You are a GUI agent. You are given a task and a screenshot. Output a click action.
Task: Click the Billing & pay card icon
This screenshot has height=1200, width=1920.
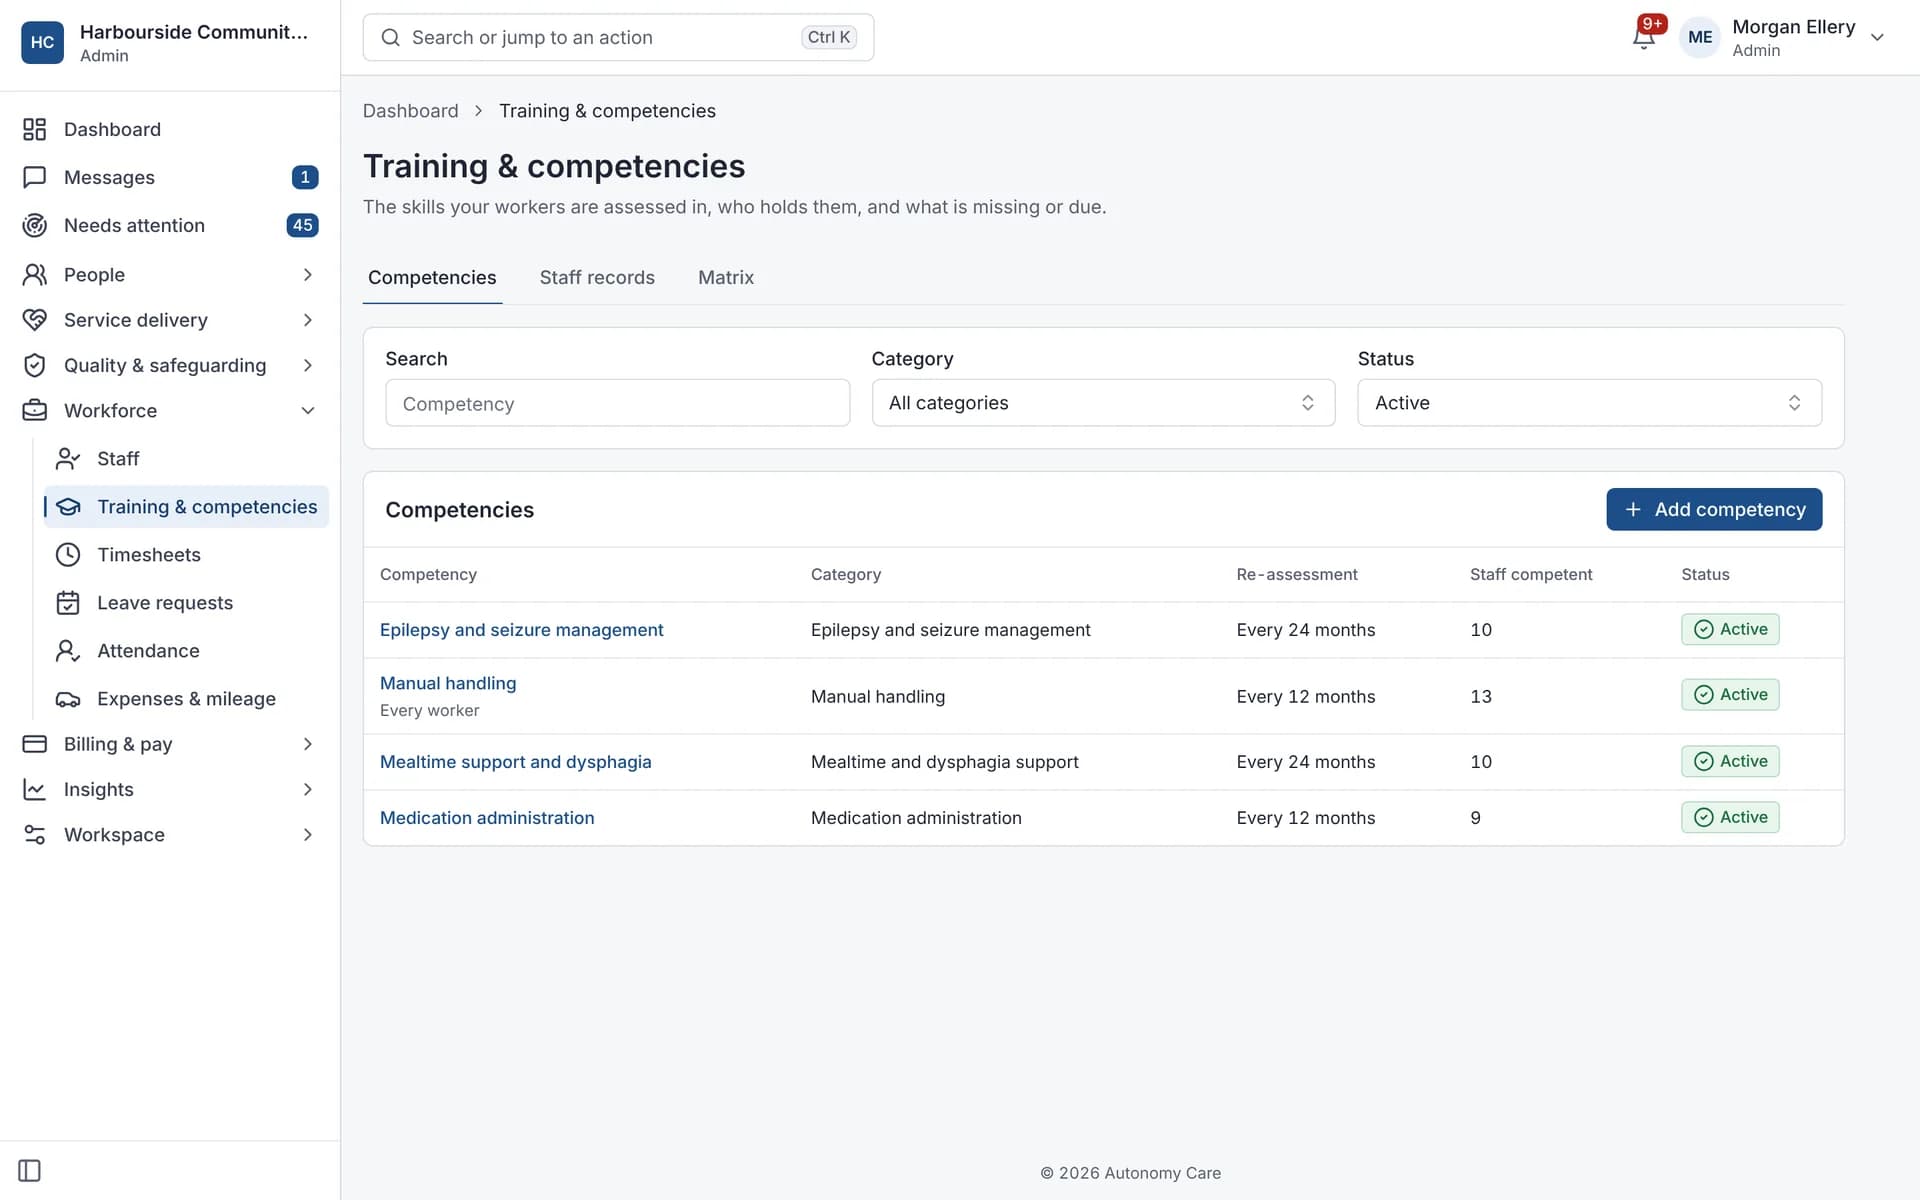(x=34, y=743)
